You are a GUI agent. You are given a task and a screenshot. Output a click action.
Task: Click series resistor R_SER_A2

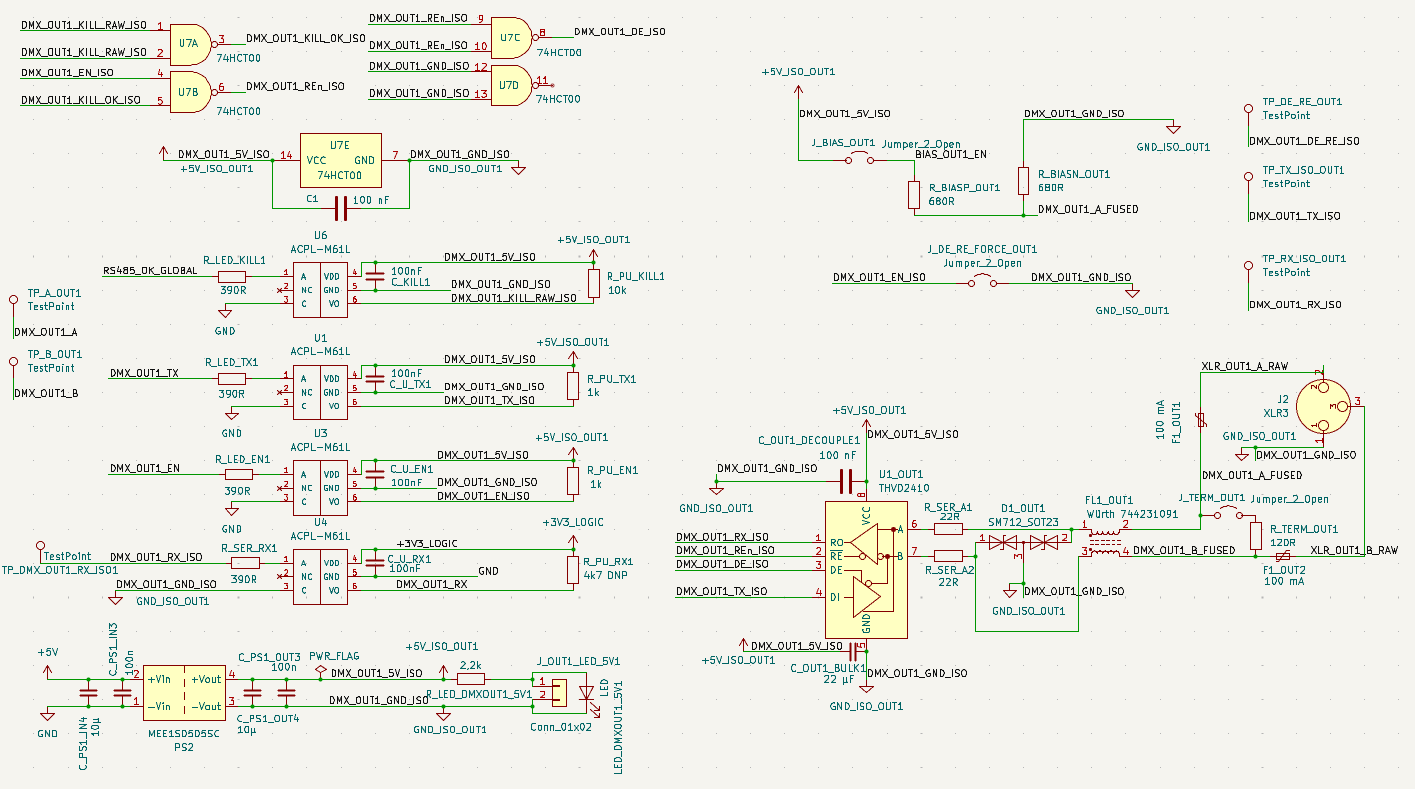(x=948, y=555)
